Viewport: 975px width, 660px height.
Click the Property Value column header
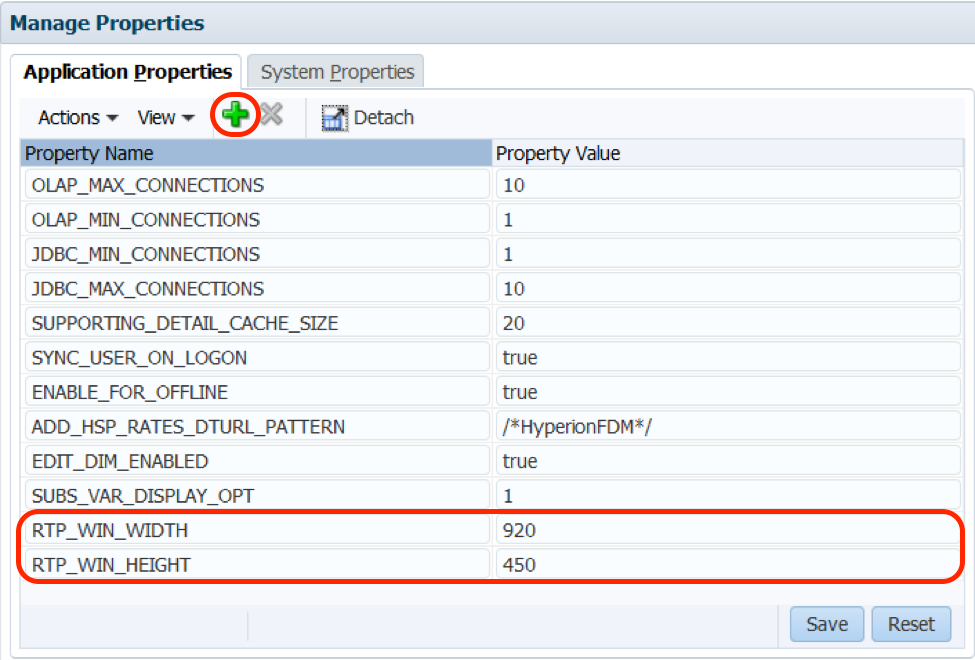728,153
